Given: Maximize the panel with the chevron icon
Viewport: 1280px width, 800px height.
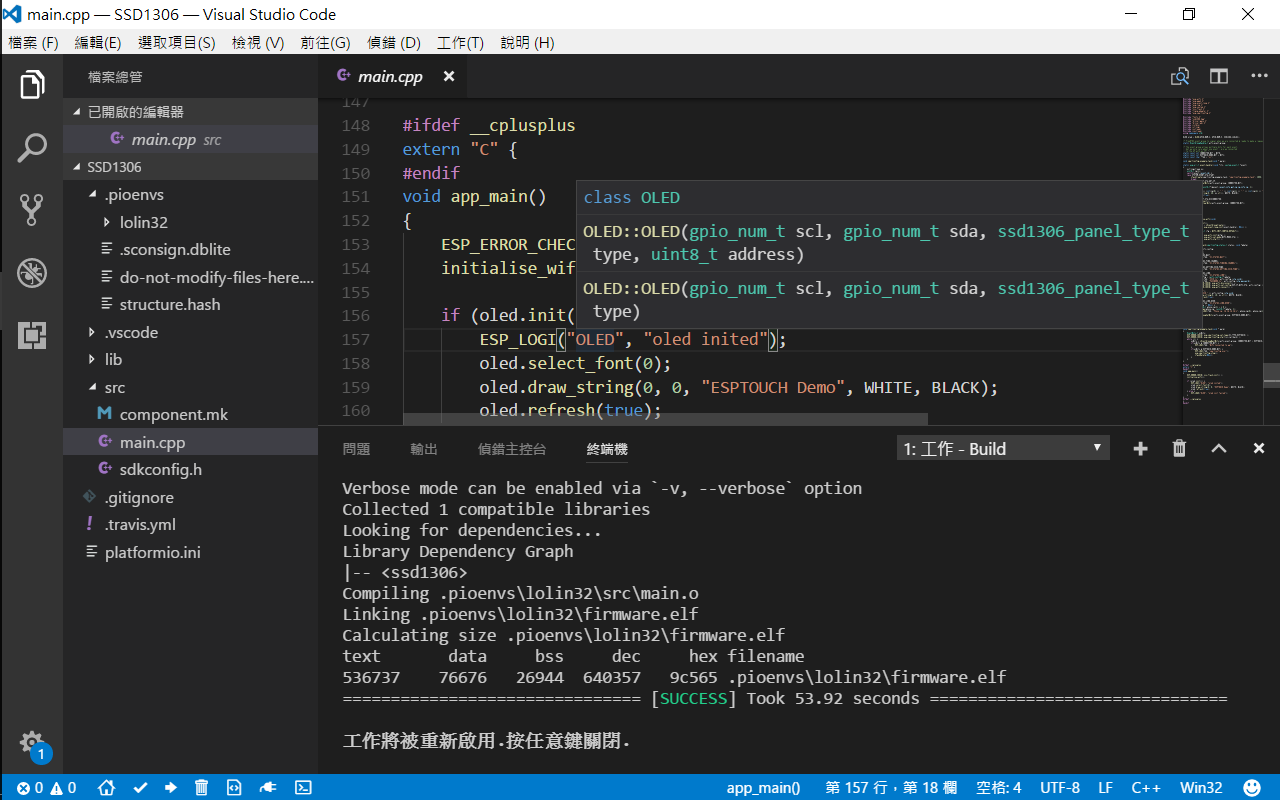Looking at the screenshot, I should [x=1218, y=448].
